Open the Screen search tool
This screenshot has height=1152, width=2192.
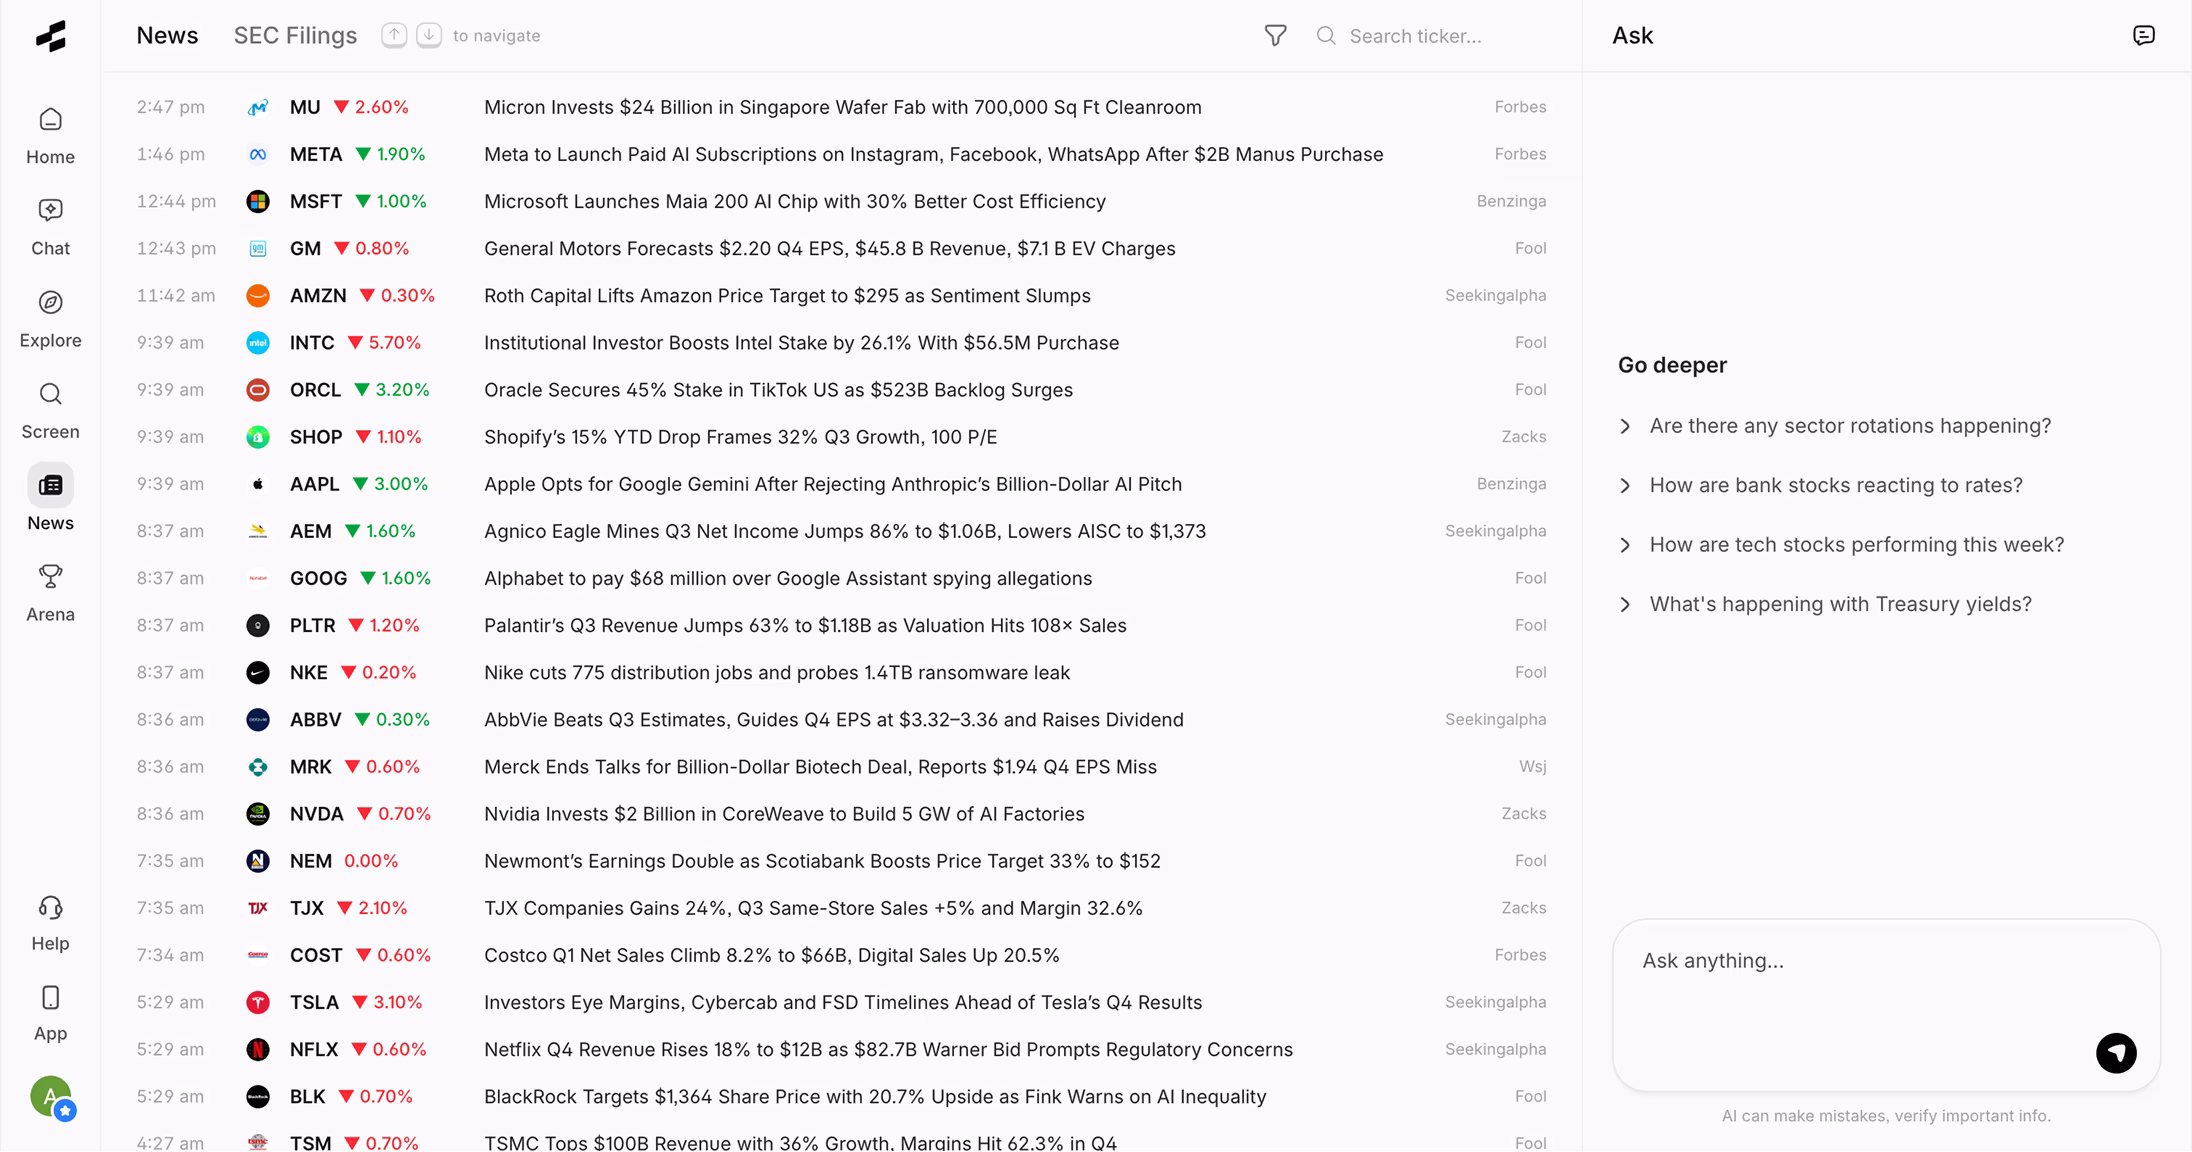pyautogui.click(x=50, y=395)
